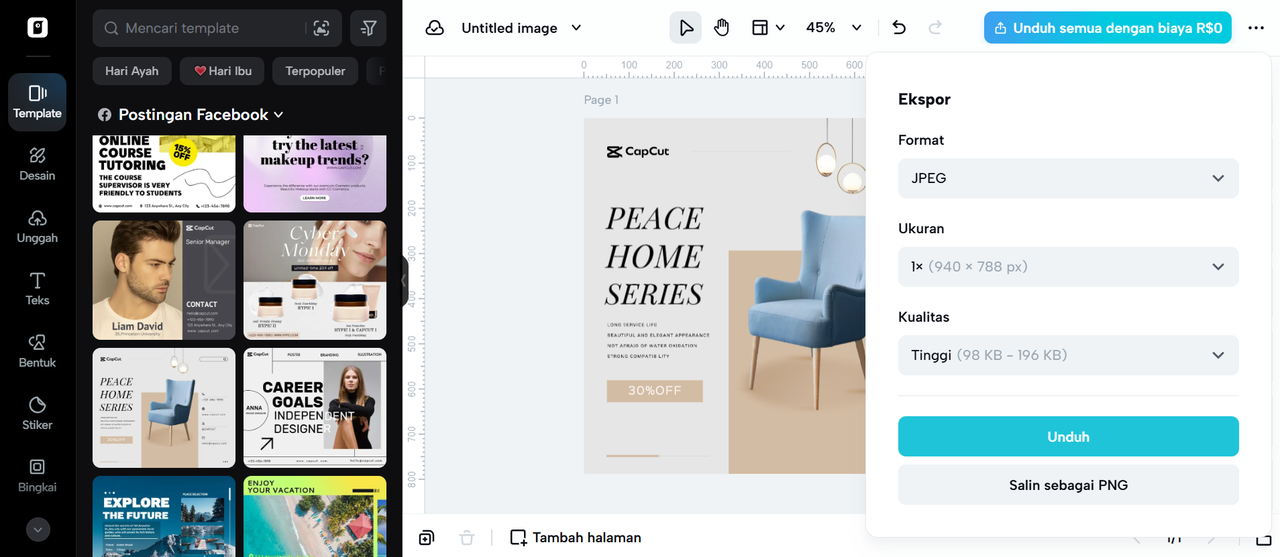Open the three-dot more options menu
The image size is (1280, 557).
click(x=1256, y=28)
